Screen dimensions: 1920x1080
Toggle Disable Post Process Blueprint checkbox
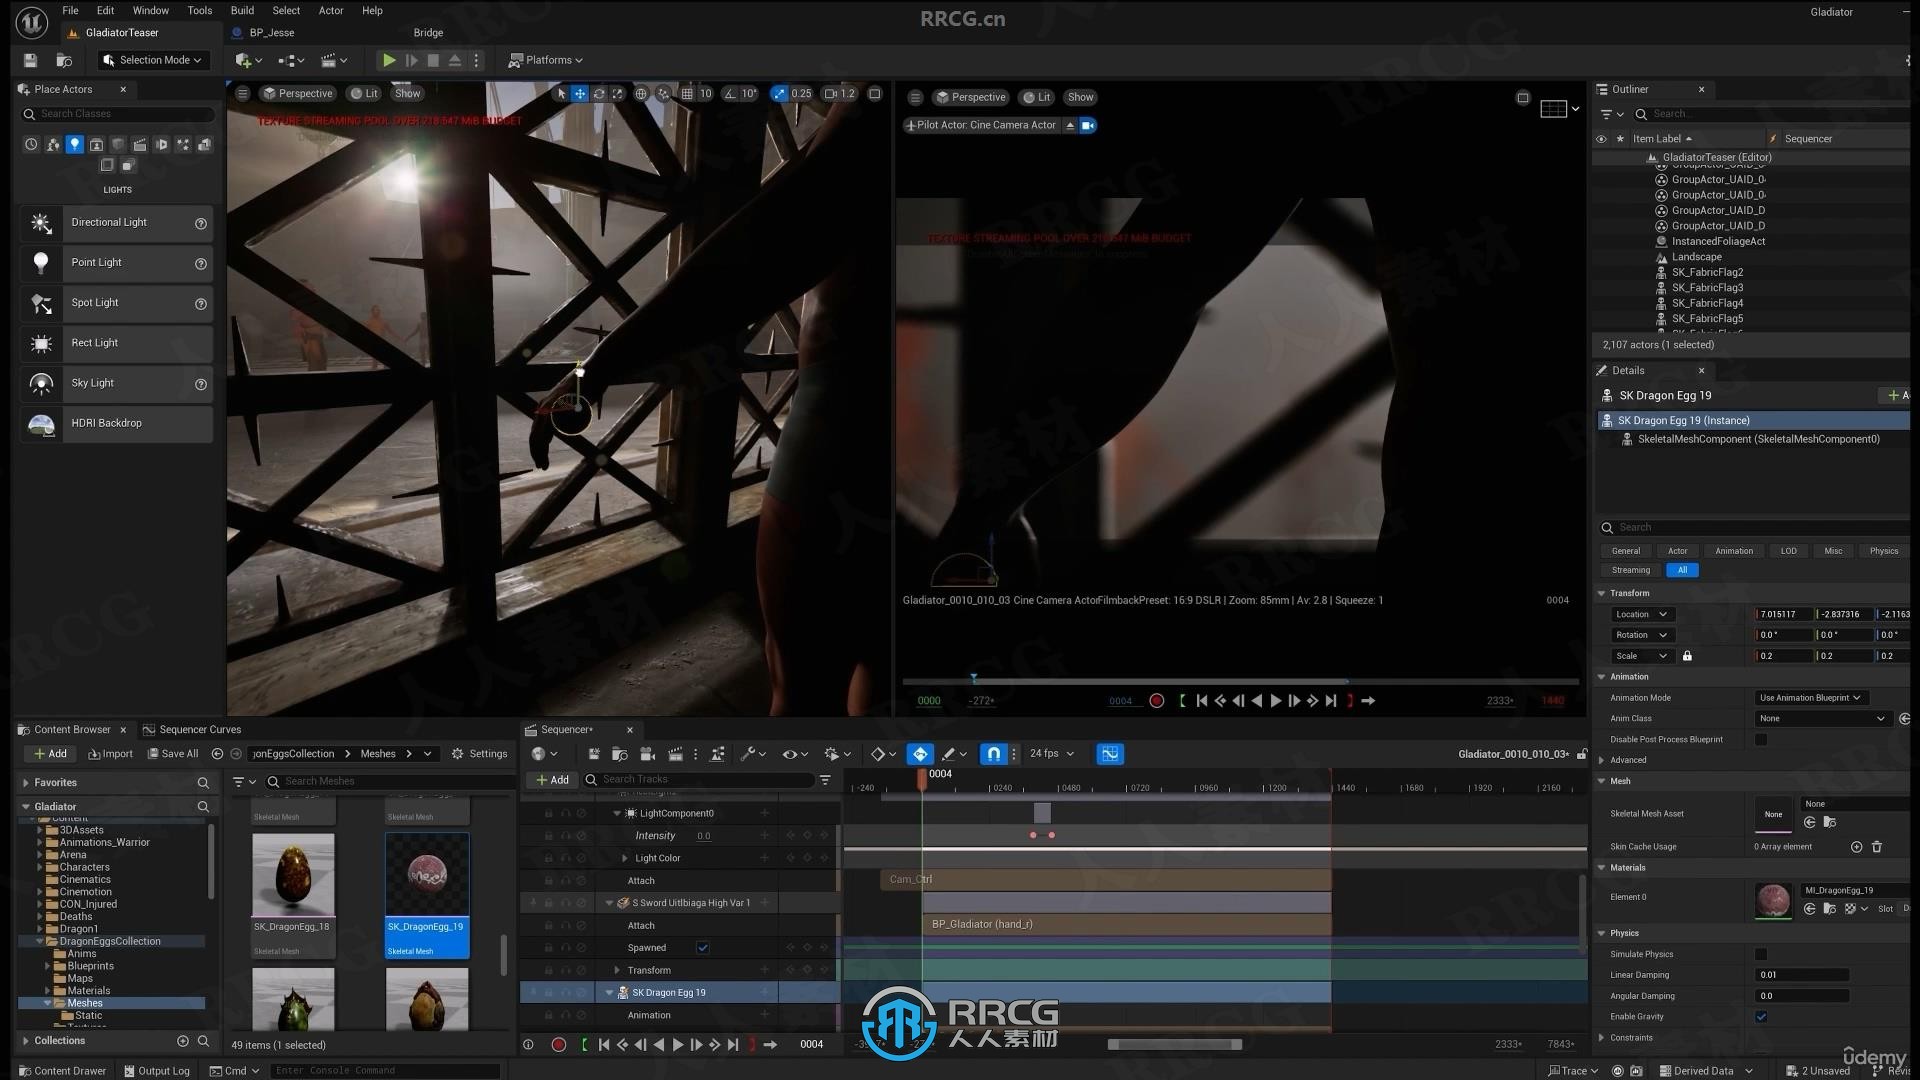click(x=1761, y=740)
